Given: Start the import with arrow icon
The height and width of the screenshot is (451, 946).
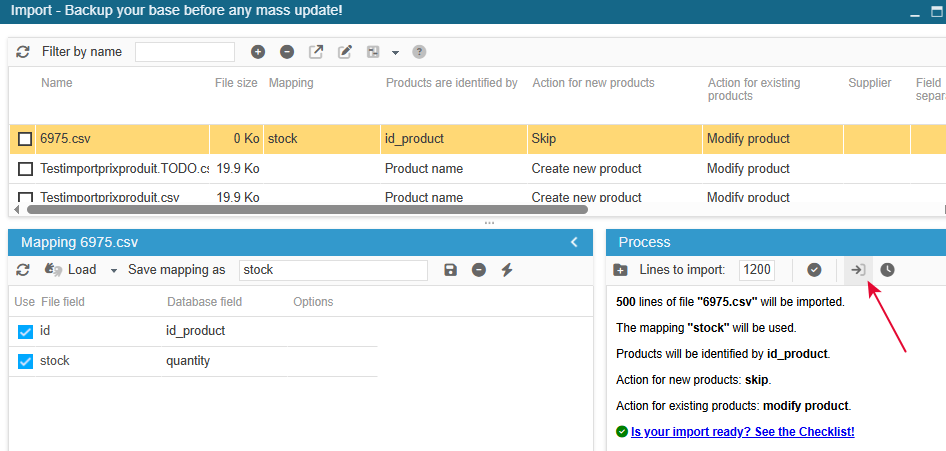Looking at the screenshot, I should (859, 270).
